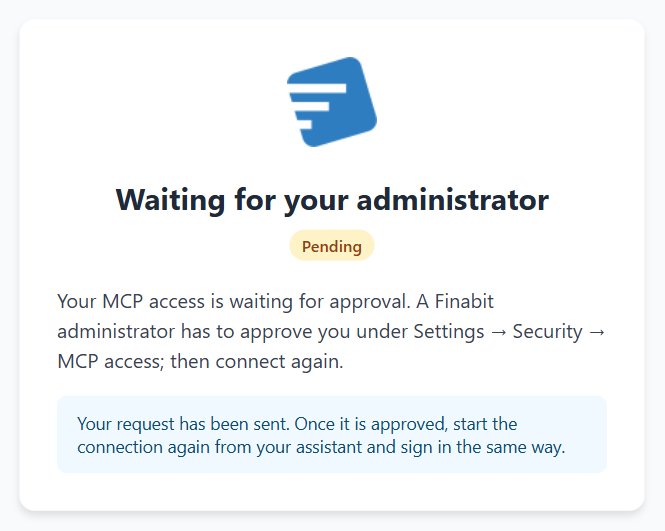Click the word 'Waiting' in the heading
The width and height of the screenshot is (665, 531).
(x=170, y=200)
